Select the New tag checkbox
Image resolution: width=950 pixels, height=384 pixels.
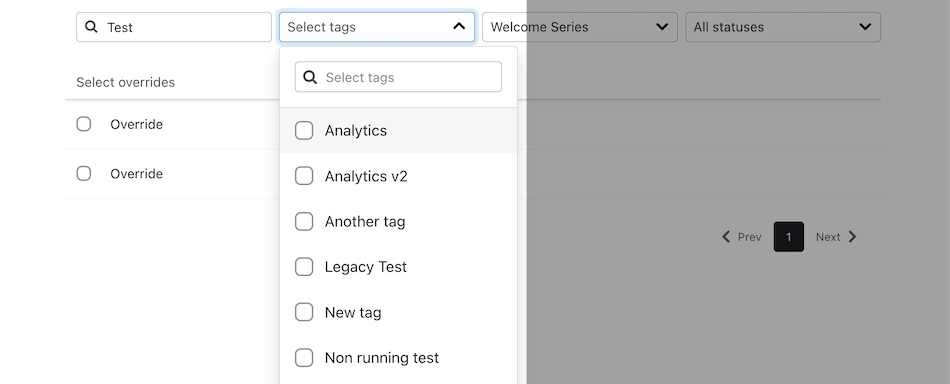point(304,312)
